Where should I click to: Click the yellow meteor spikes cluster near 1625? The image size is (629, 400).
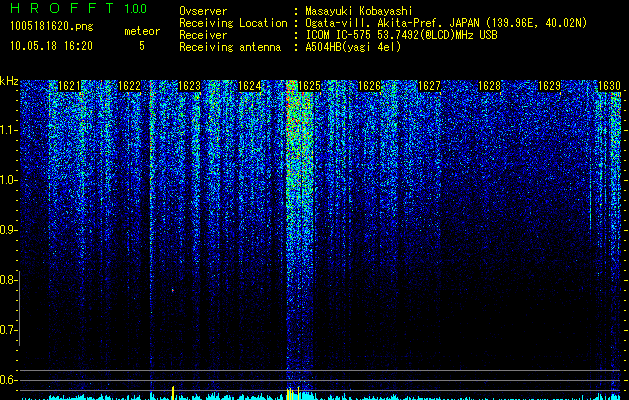point(293,393)
